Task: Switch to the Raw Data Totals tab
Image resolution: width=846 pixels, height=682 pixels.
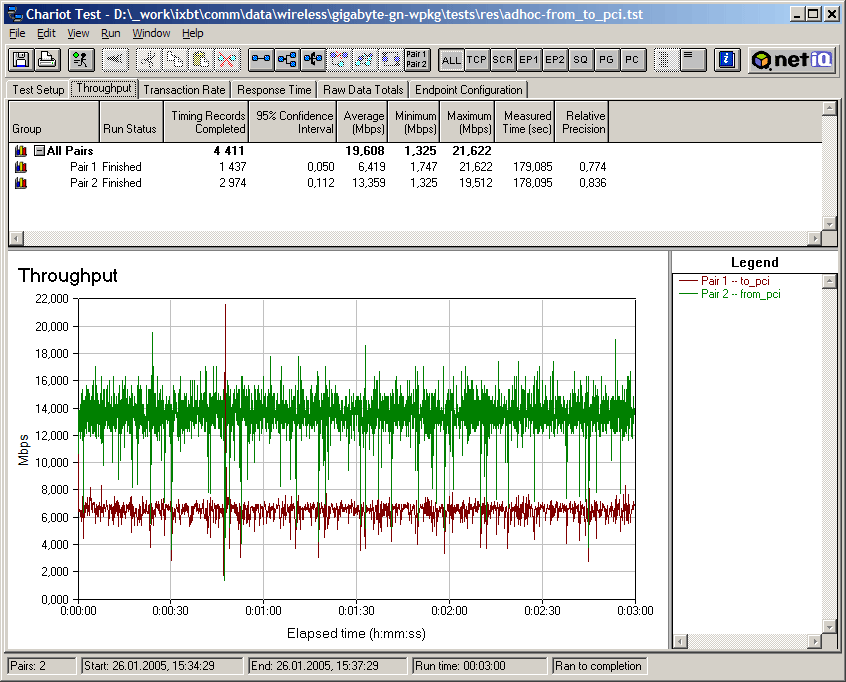Action: pos(363,90)
